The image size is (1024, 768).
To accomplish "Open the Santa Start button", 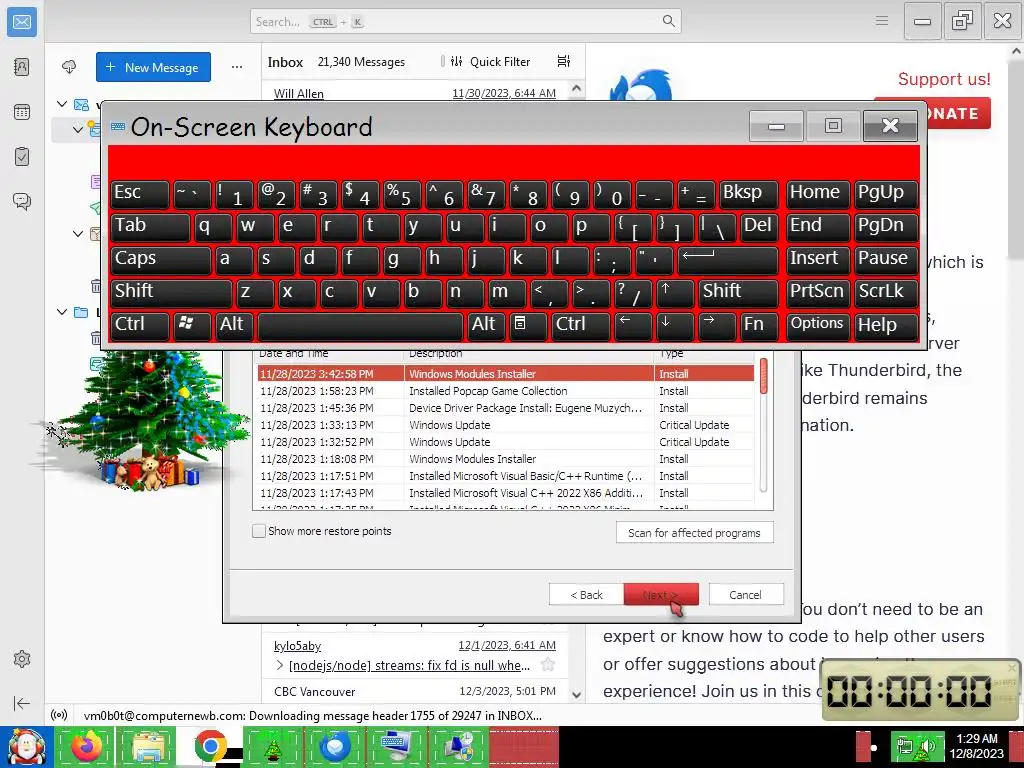I will [x=26, y=747].
